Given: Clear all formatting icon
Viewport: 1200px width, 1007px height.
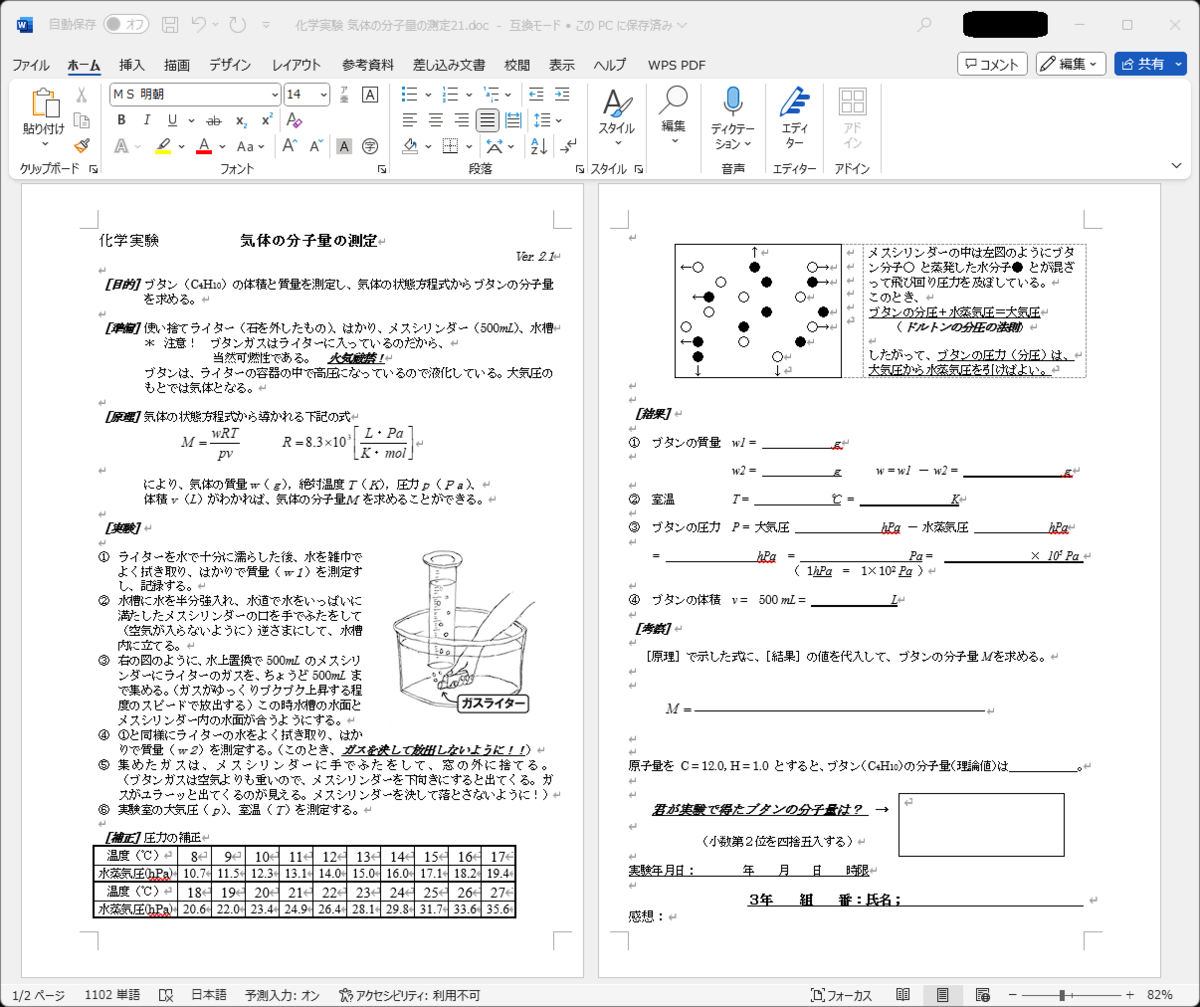Looking at the screenshot, I should click(294, 120).
